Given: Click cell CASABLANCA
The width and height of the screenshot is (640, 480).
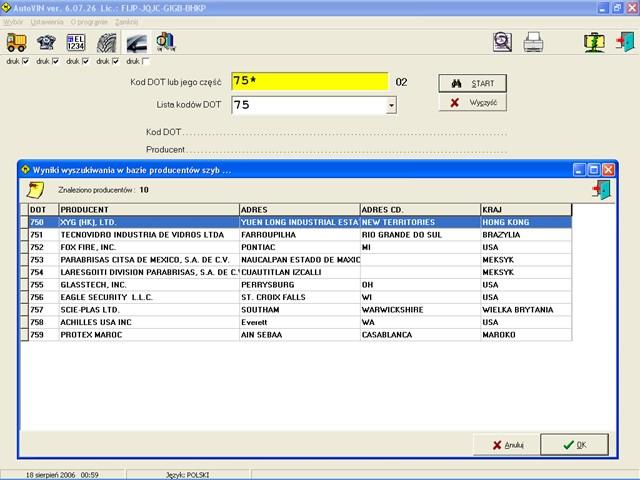Looking at the screenshot, I should click(x=420, y=335).
